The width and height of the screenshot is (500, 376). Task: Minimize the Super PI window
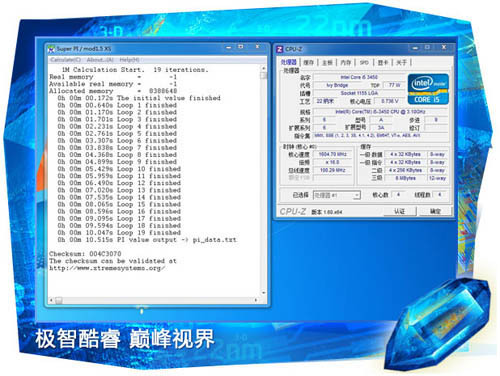(x=229, y=48)
